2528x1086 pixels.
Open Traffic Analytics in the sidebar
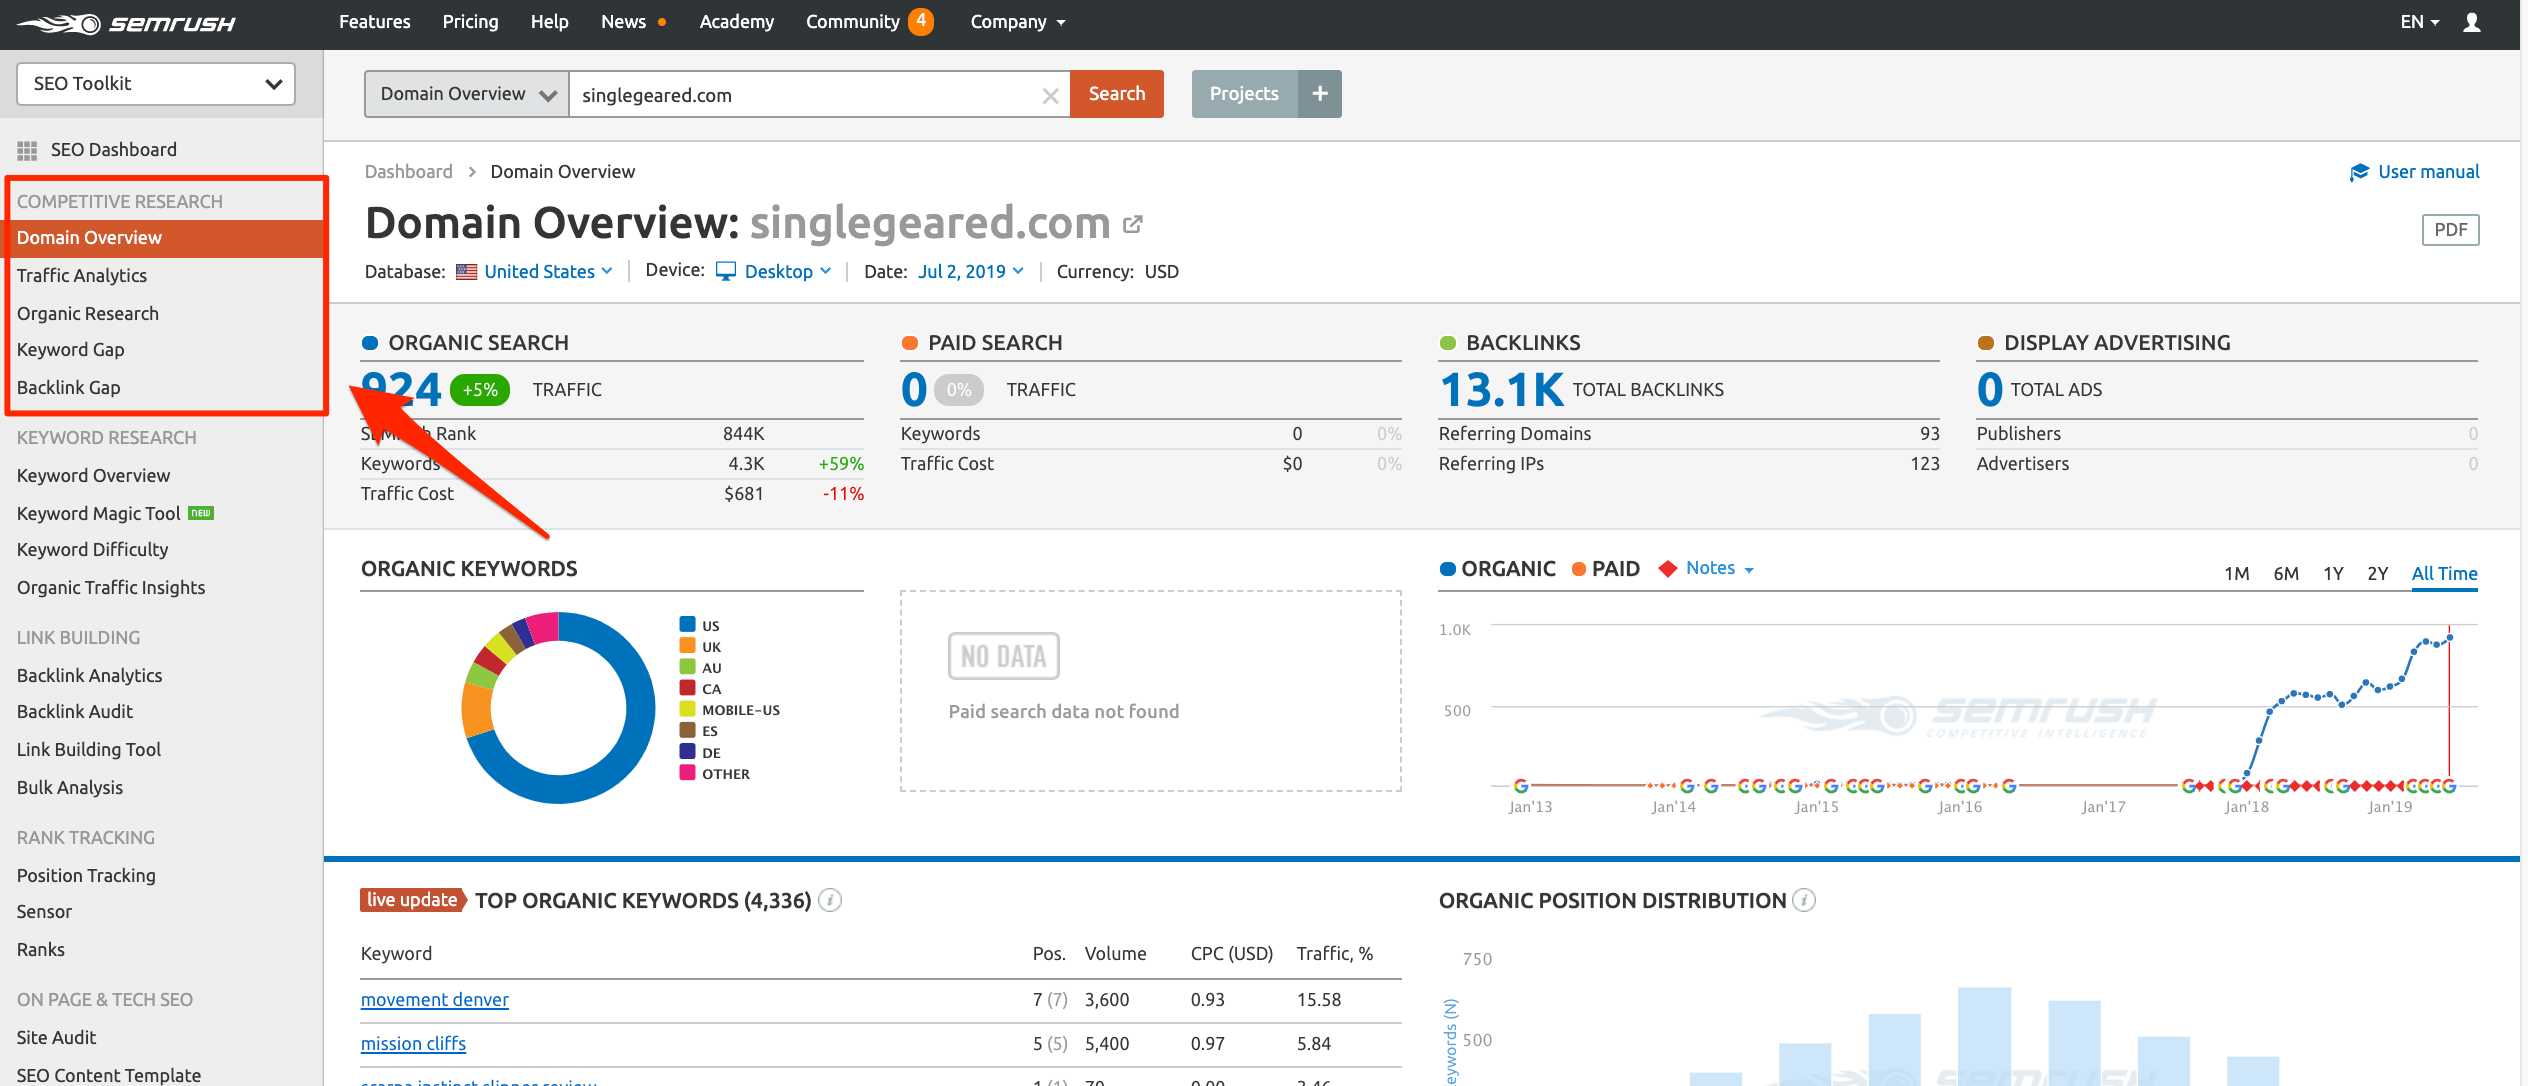point(82,276)
